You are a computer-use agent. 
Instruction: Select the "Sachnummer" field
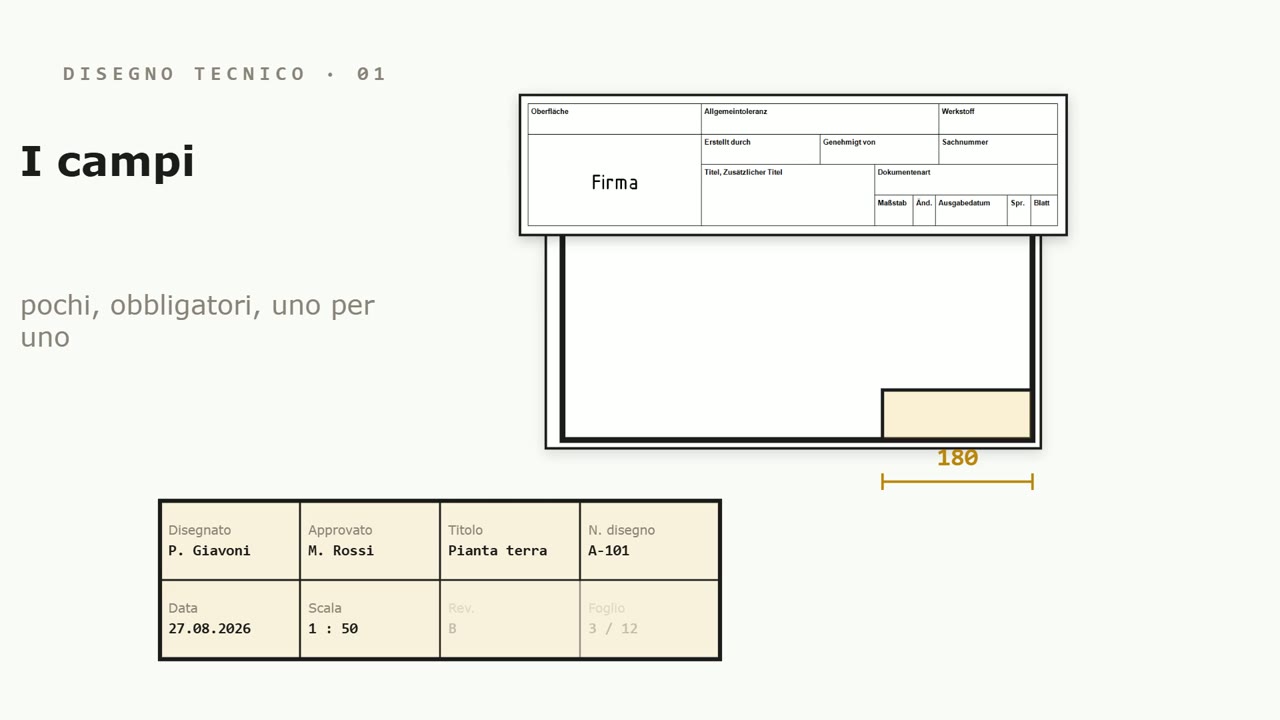point(998,149)
